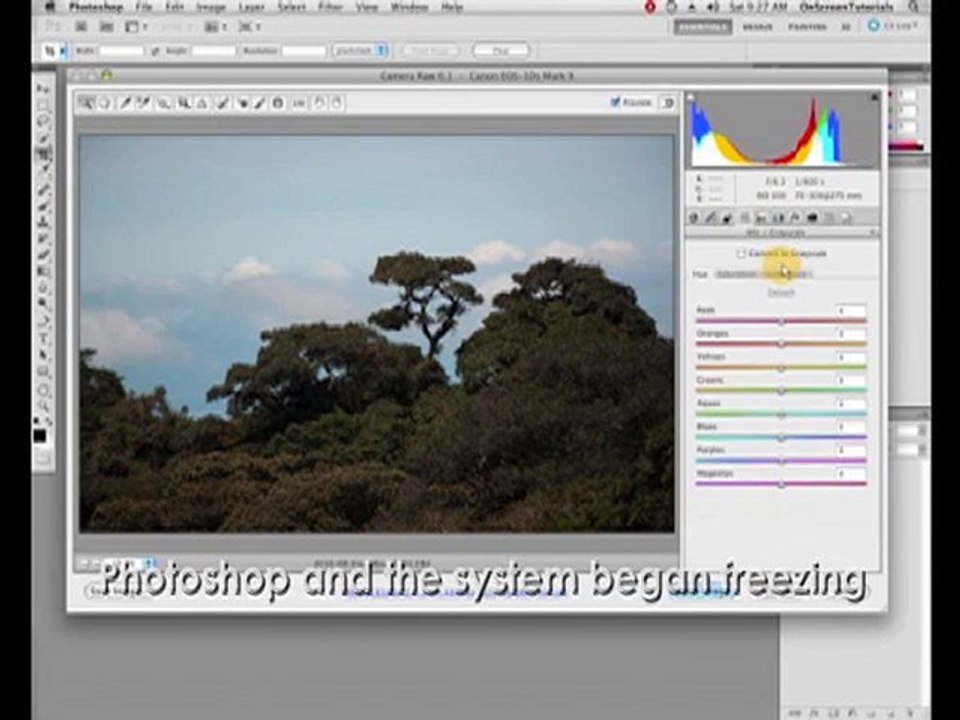Open the Tone Curve panel icon
This screenshot has width=960, height=720.
pos(711,217)
